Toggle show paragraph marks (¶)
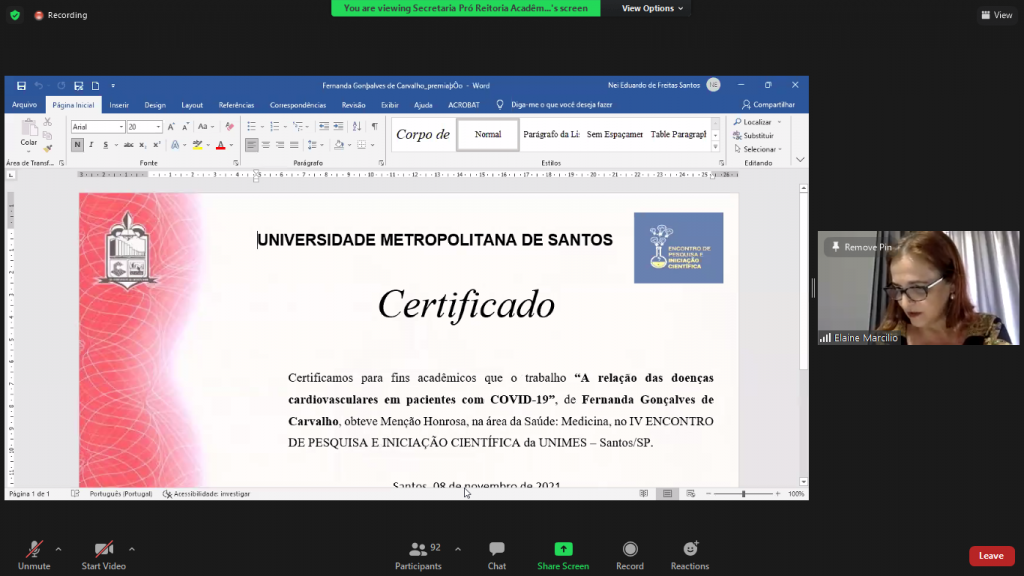Image resolution: width=1024 pixels, height=576 pixels. click(x=375, y=127)
